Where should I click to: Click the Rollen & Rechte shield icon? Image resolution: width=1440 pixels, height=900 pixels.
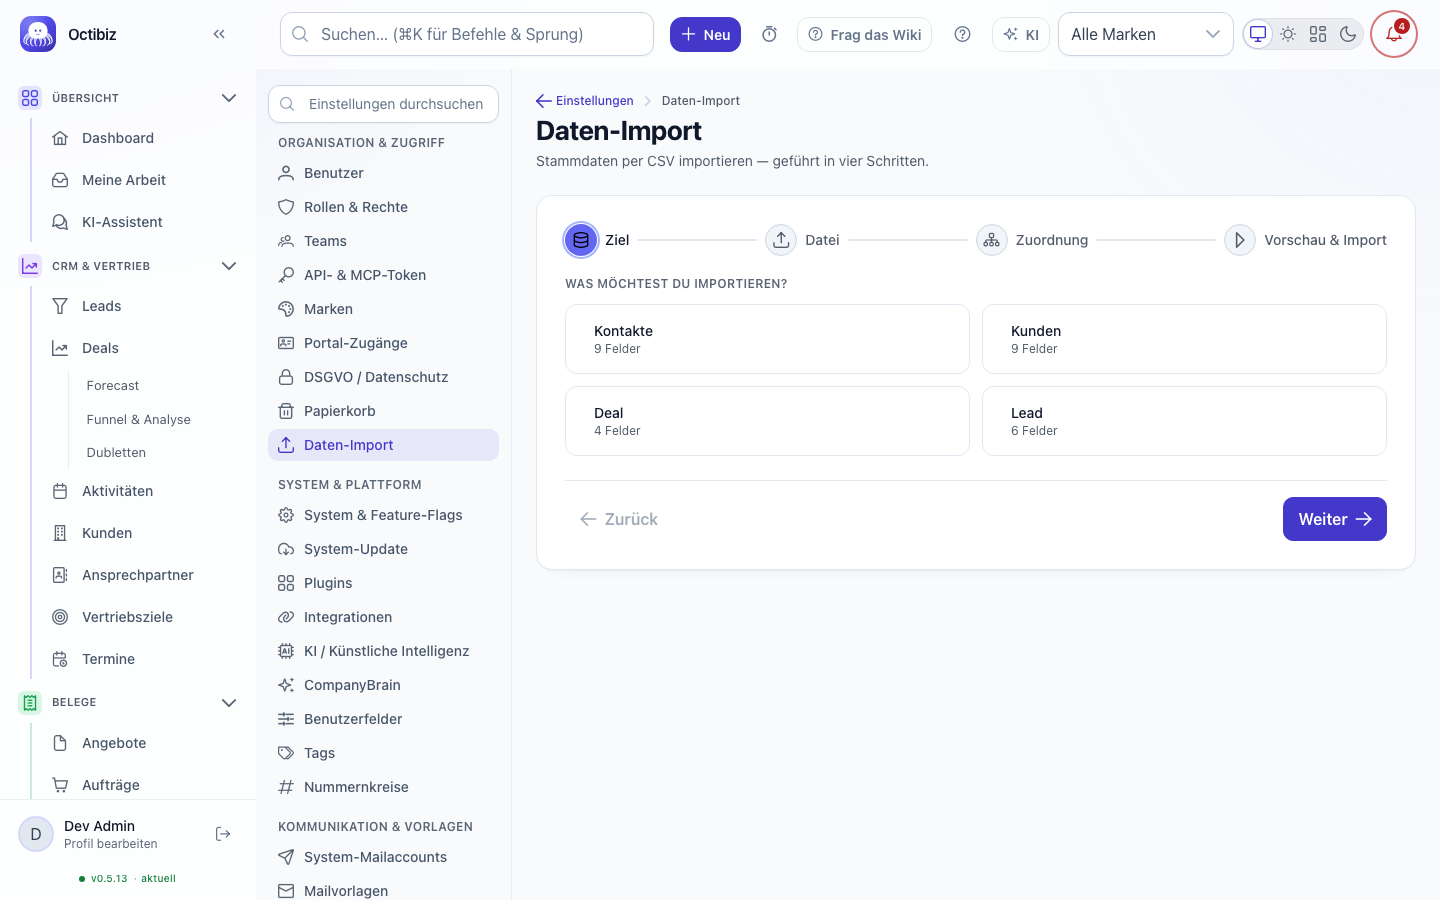pyautogui.click(x=286, y=207)
